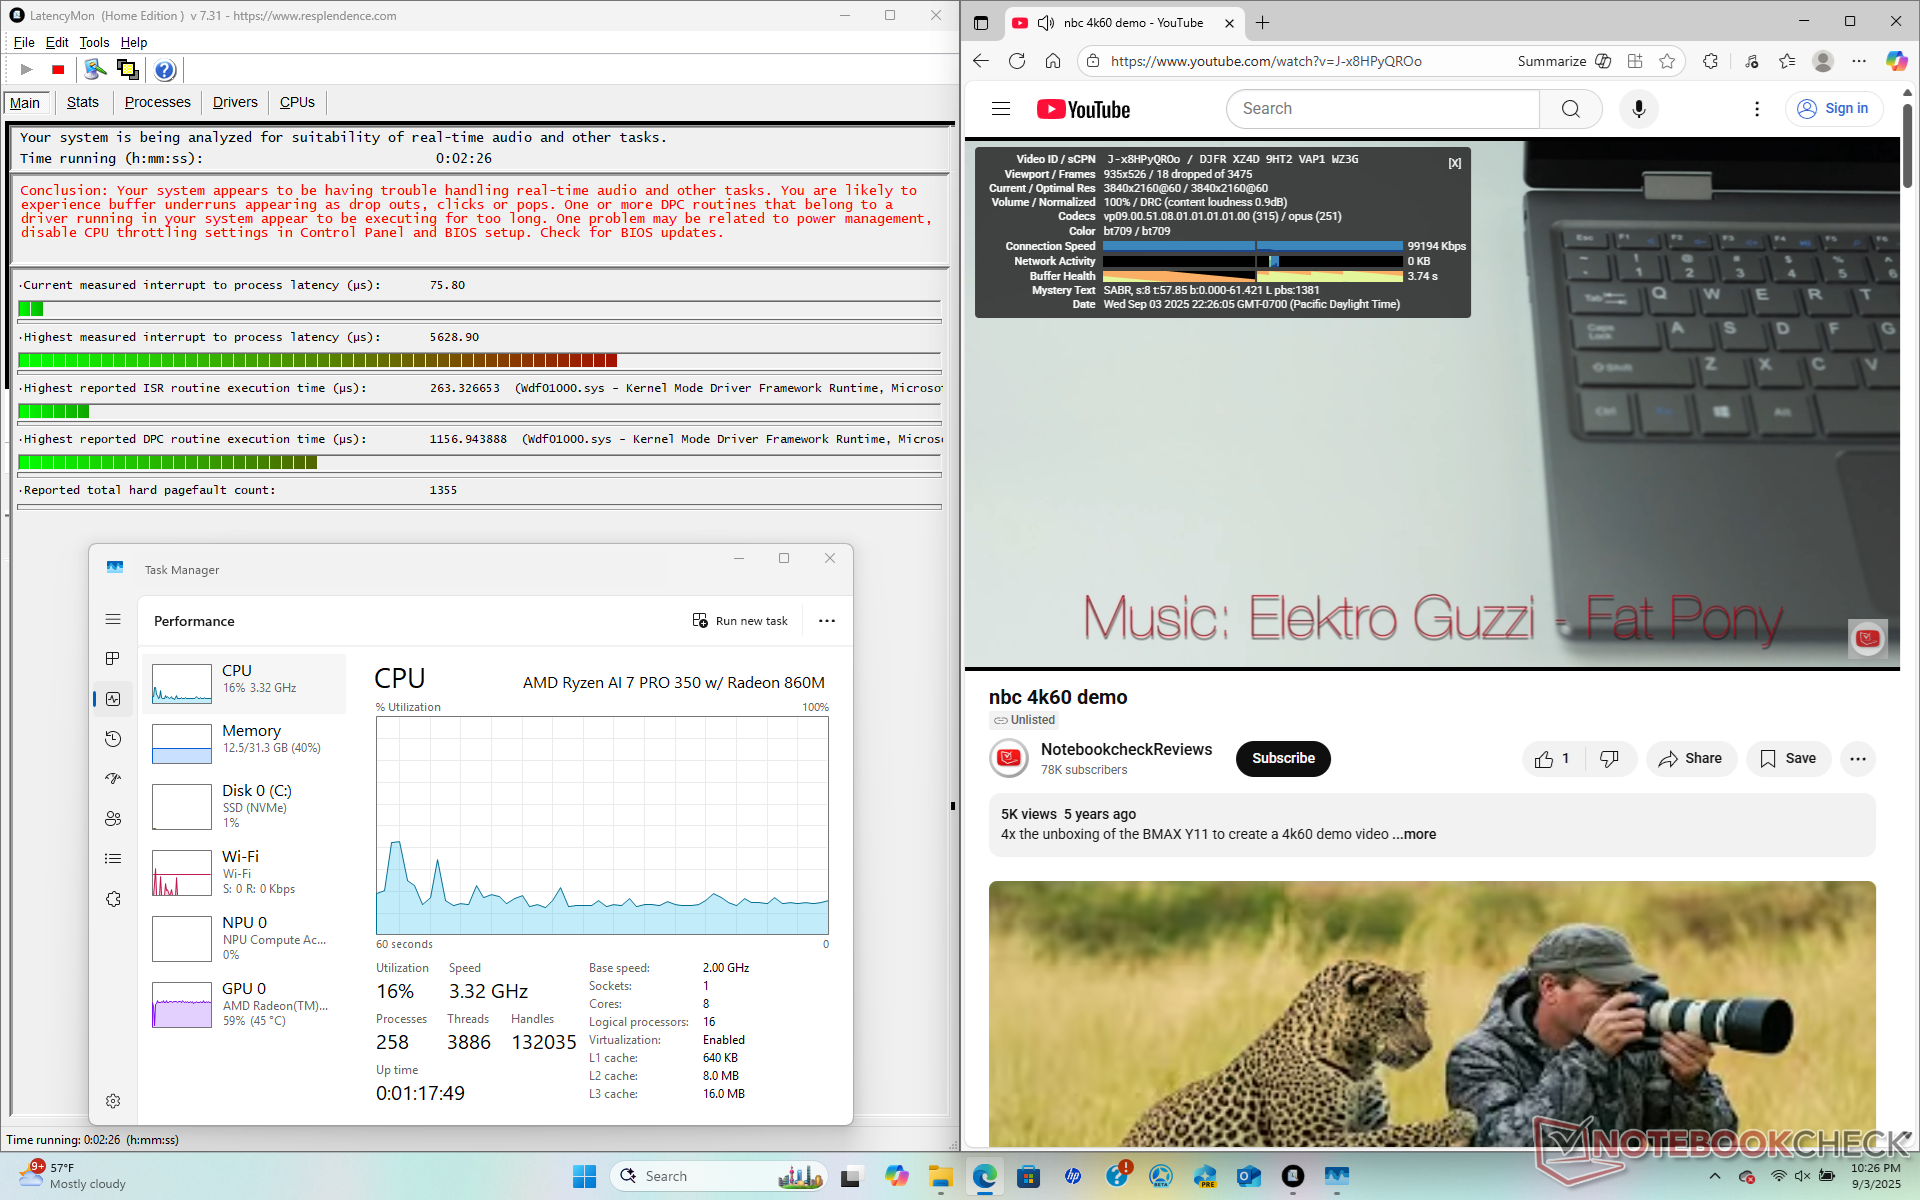
Task: Open LatencyMon help question mark icon
Action: click(165, 69)
